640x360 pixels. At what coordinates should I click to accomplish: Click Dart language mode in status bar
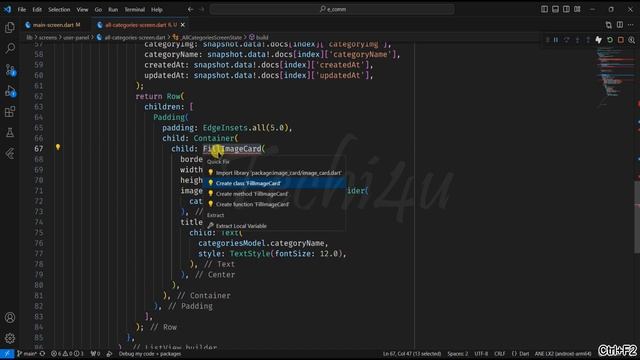520,353
